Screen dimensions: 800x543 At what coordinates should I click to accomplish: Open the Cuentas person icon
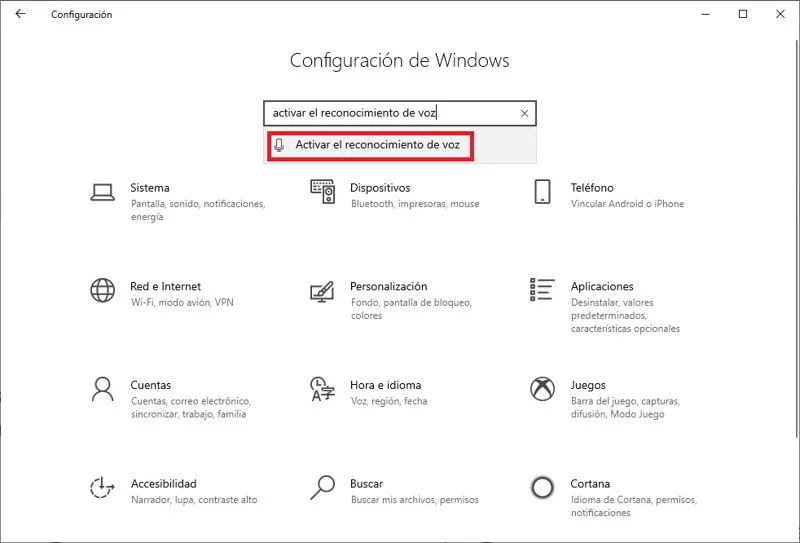click(102, 389)
